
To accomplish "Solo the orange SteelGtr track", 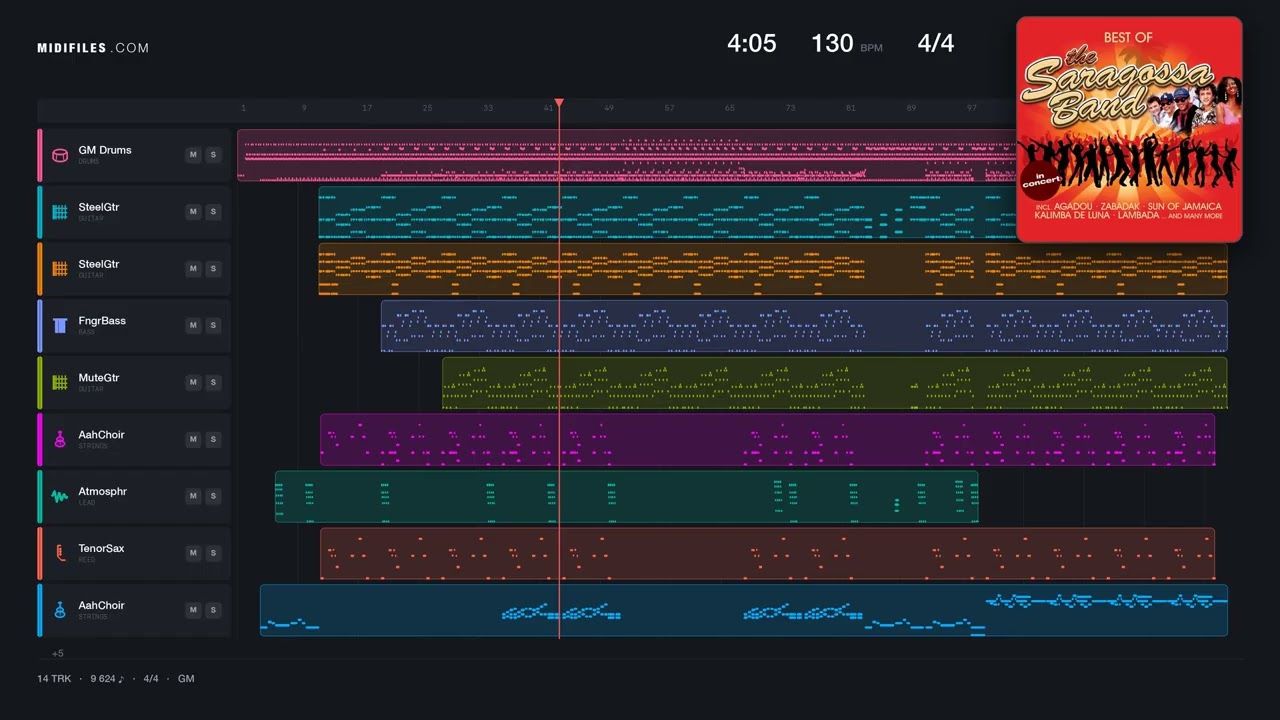I will point(212,269).
